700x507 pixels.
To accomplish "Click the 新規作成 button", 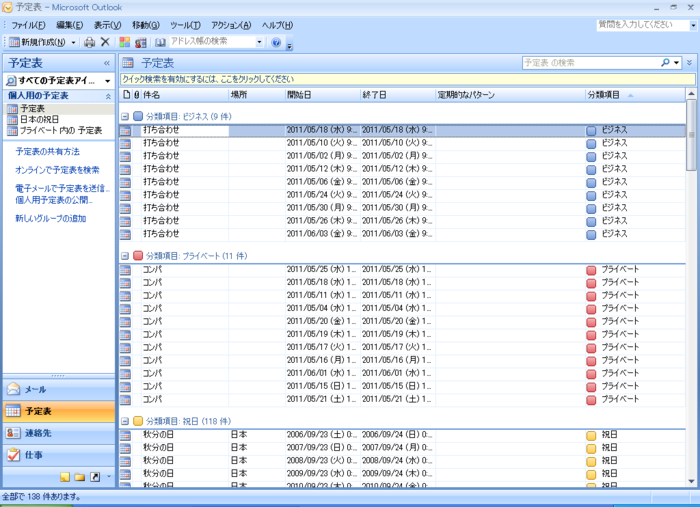I will click(x=38, y=42).
